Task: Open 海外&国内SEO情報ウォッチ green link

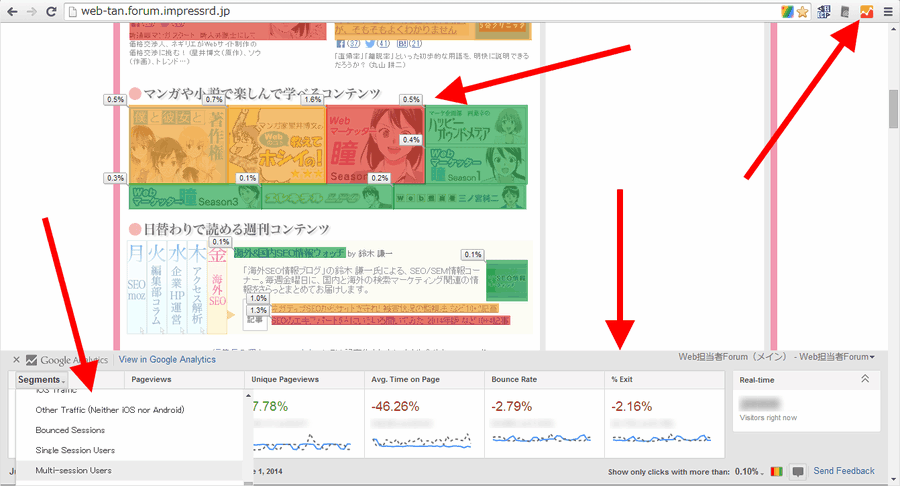Action: point(289,253)
